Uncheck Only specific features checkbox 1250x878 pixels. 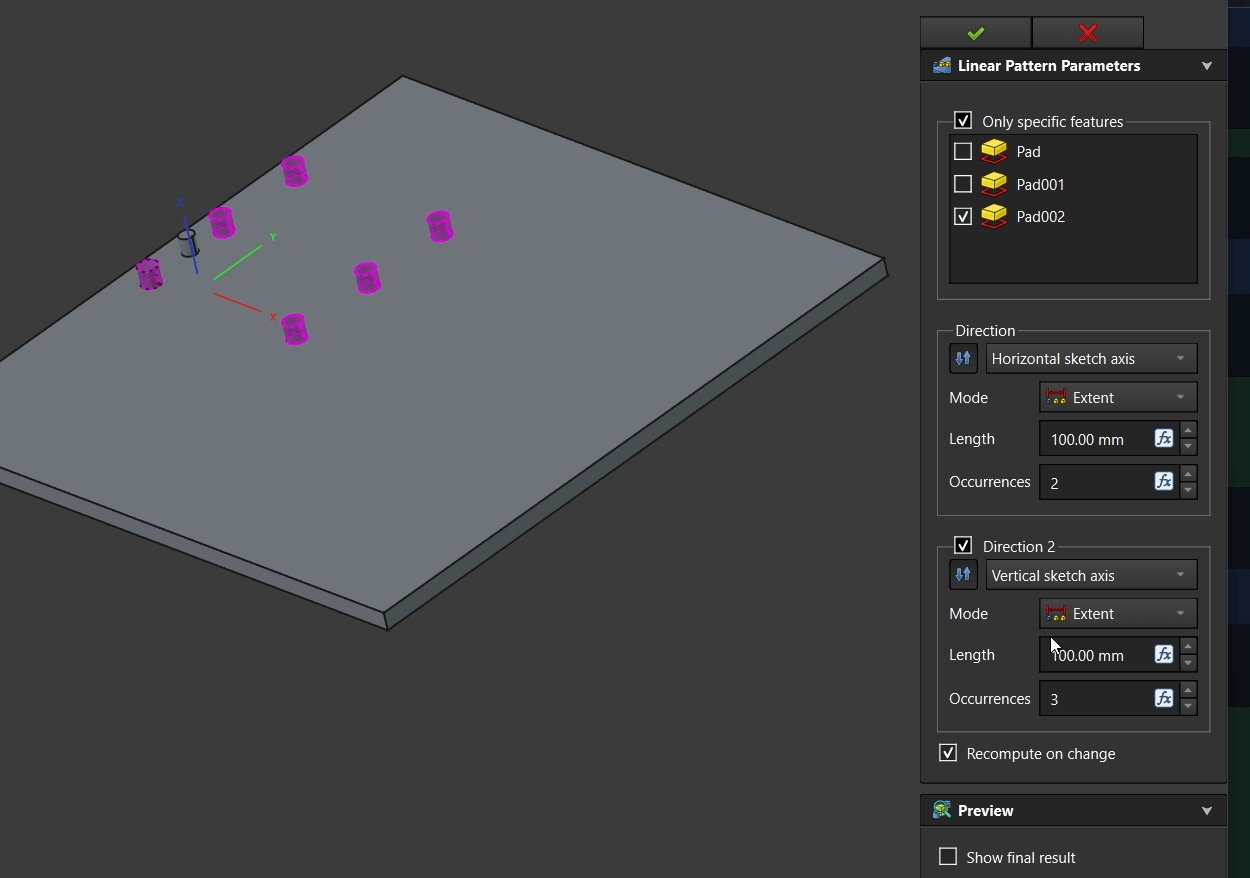(963, 121)
